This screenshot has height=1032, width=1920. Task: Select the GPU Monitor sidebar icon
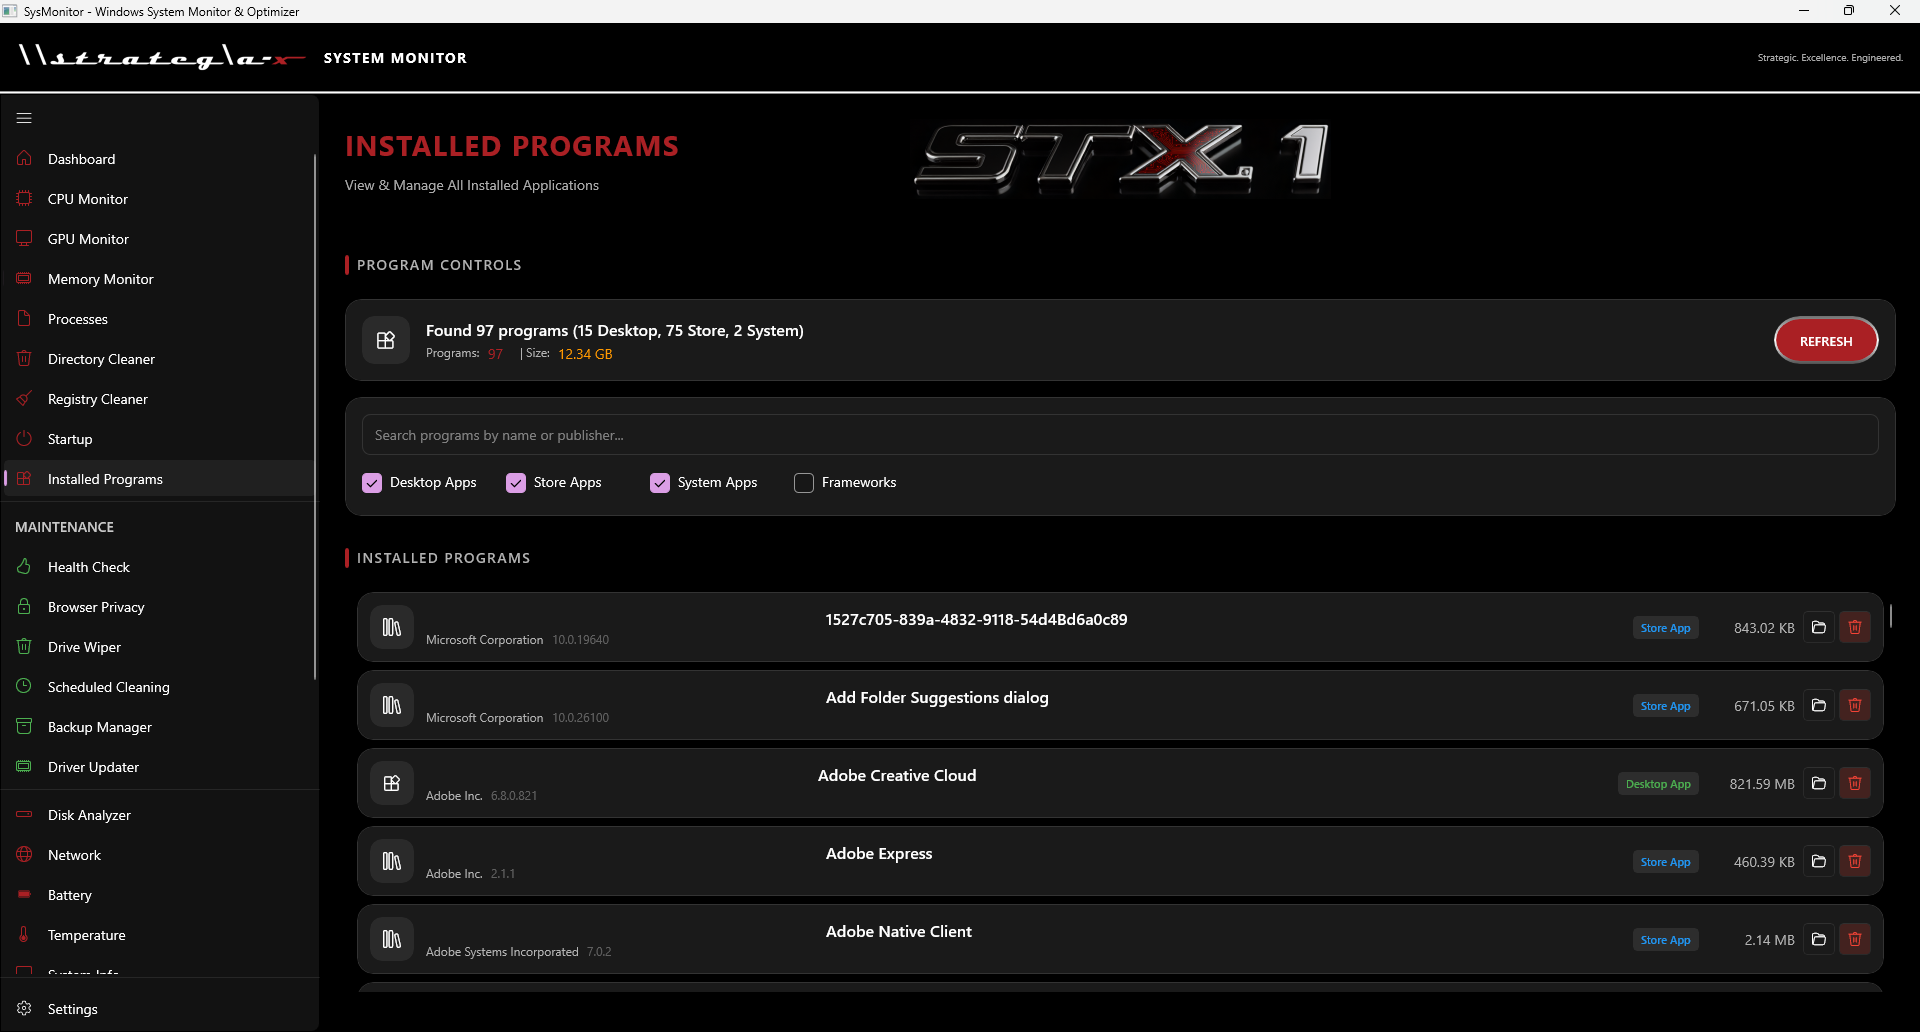coord(24,238)
